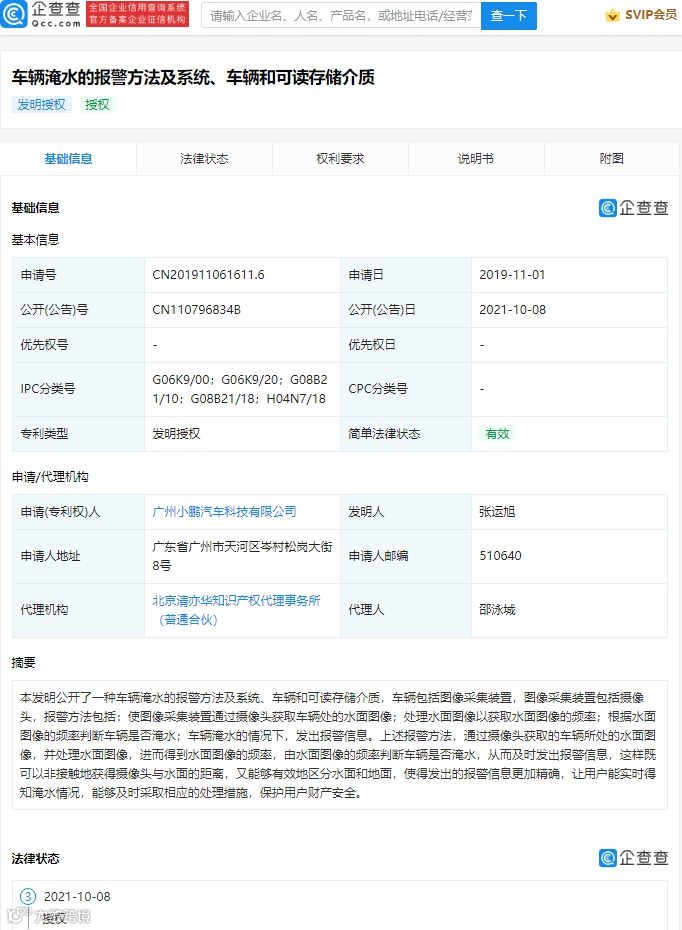The image size is (682, 930).
Task: Switch to the 法律状态 tab
Action: 204,158
